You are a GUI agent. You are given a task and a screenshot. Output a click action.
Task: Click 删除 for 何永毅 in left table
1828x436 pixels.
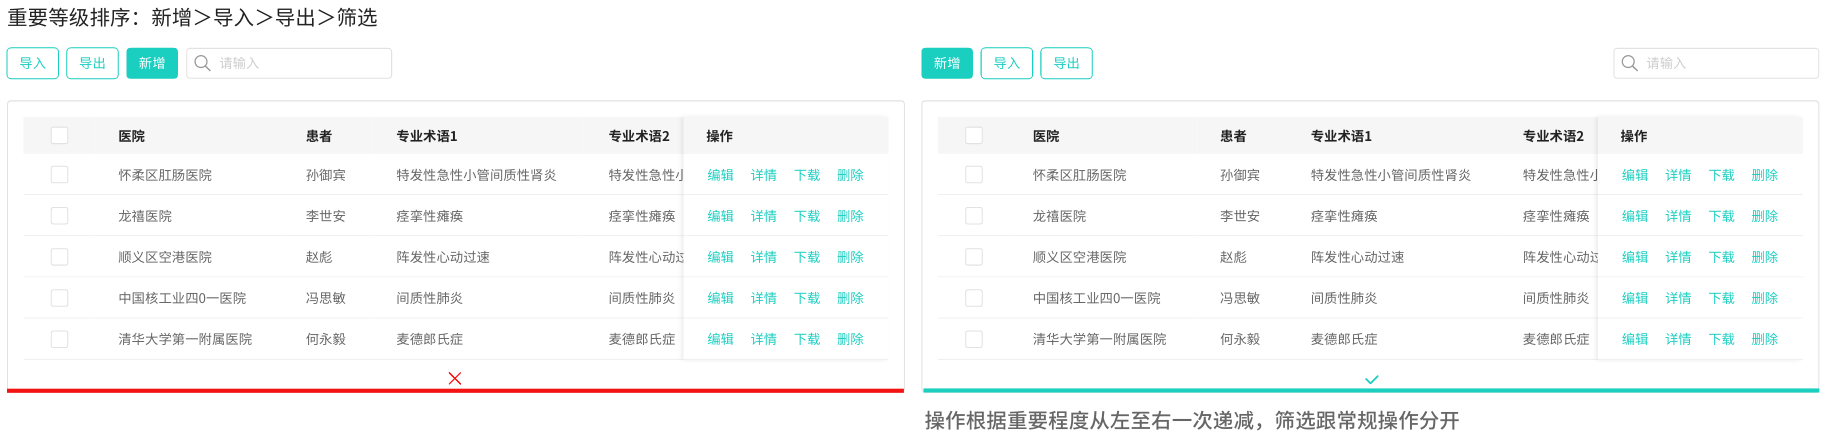pyautogui.click(x=850, y=339)
